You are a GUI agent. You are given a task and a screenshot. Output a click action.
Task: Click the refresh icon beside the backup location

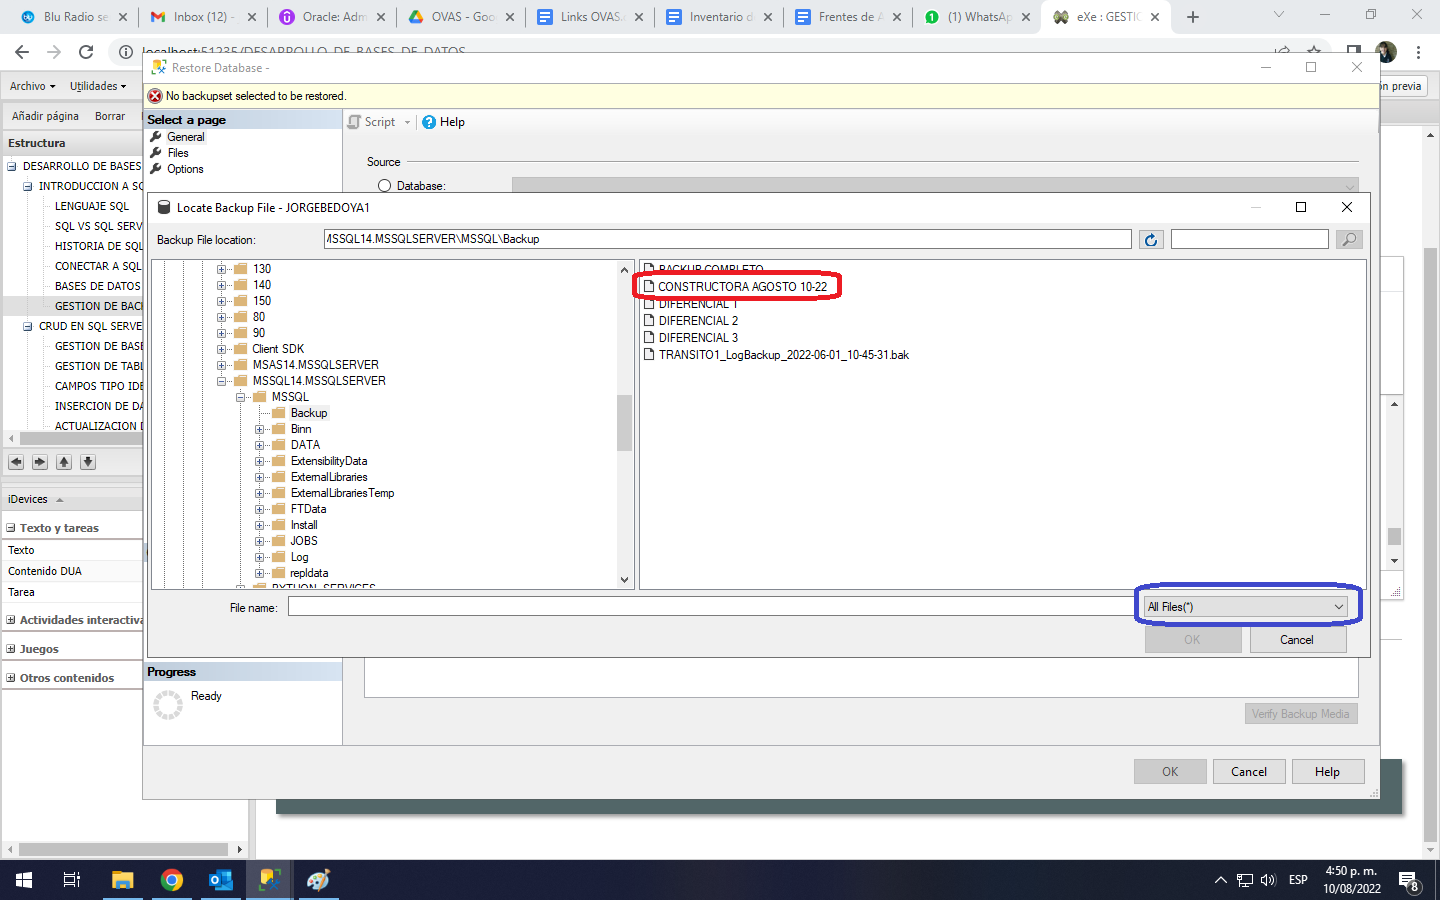(1151, 240)
